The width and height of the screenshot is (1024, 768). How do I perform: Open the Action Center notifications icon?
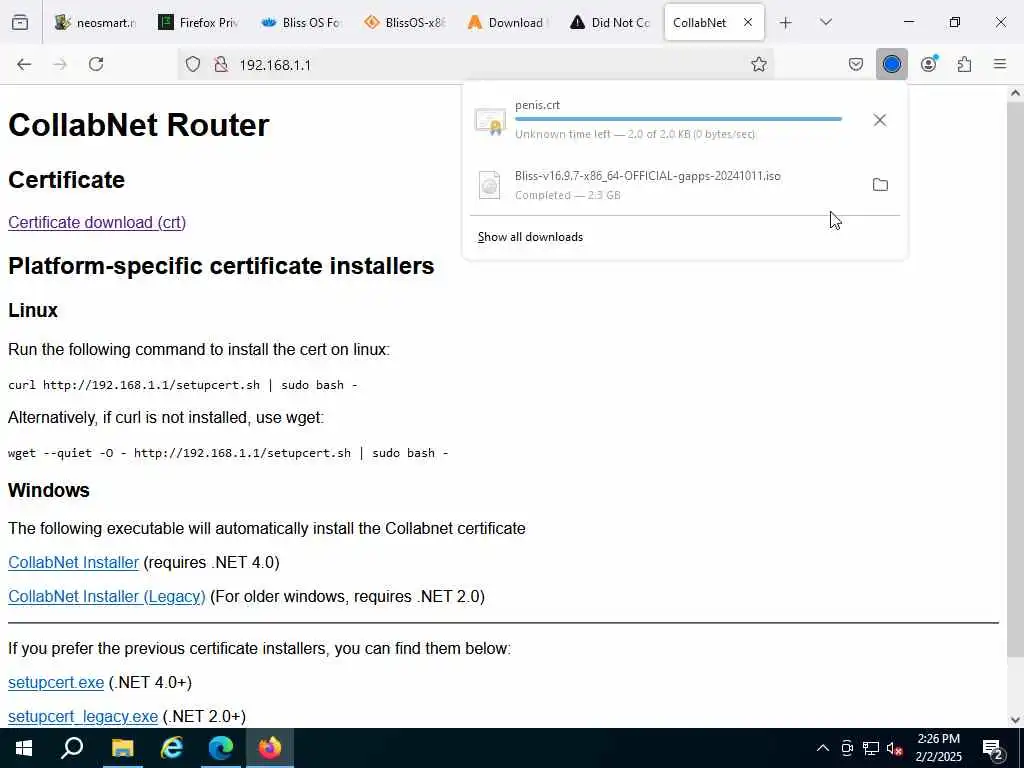(x=993, y=748)
